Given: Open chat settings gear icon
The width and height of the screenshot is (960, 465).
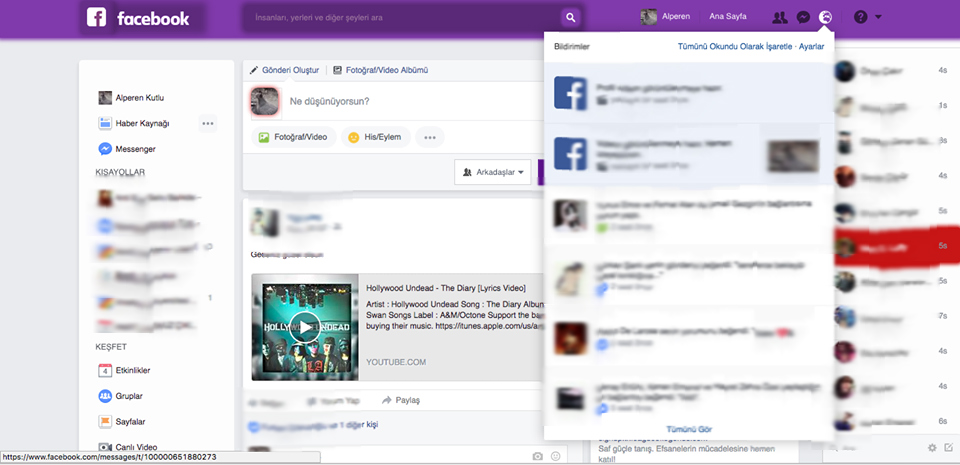Looking at the screenshot, I should [932, 448].
